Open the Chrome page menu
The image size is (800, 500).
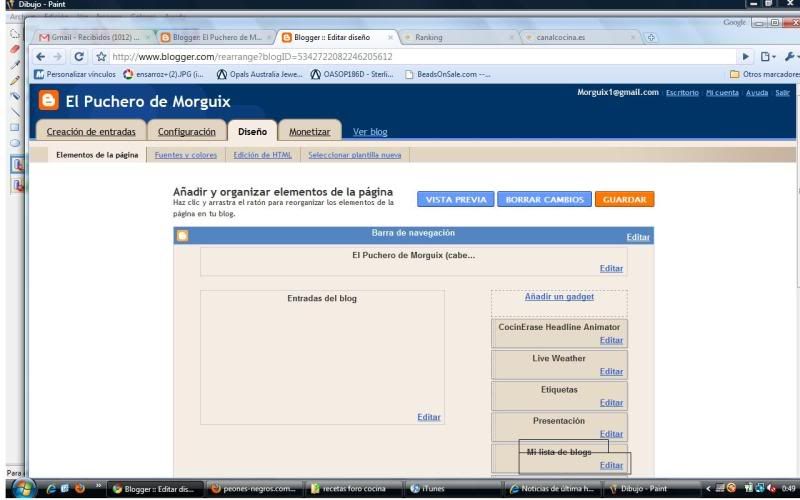point(767,57)
